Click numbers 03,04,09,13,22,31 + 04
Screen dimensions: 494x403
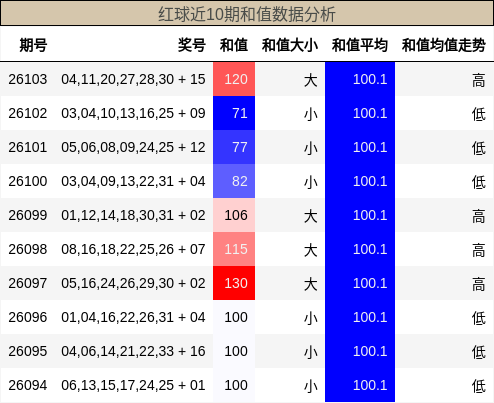[133, 181]
